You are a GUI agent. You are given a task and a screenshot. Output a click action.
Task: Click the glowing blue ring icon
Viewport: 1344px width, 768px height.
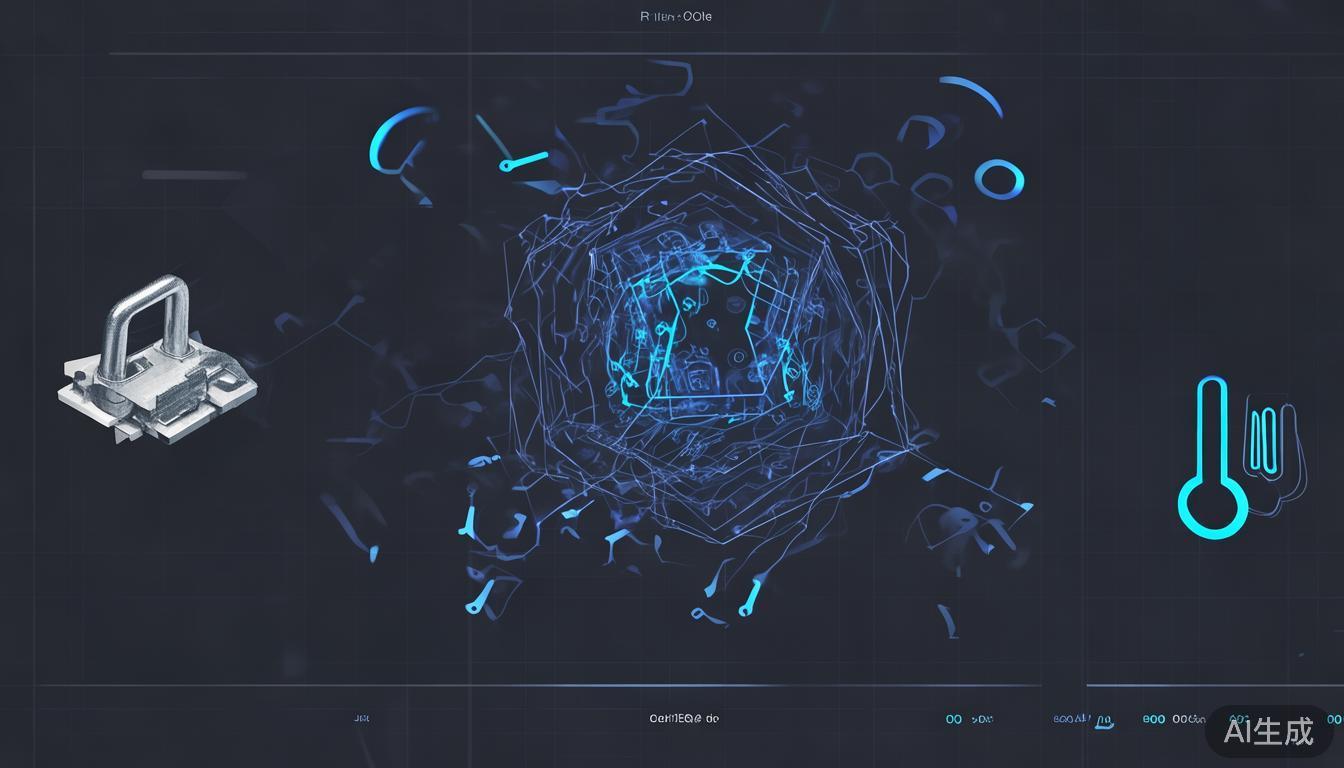(x=999, y=179)
